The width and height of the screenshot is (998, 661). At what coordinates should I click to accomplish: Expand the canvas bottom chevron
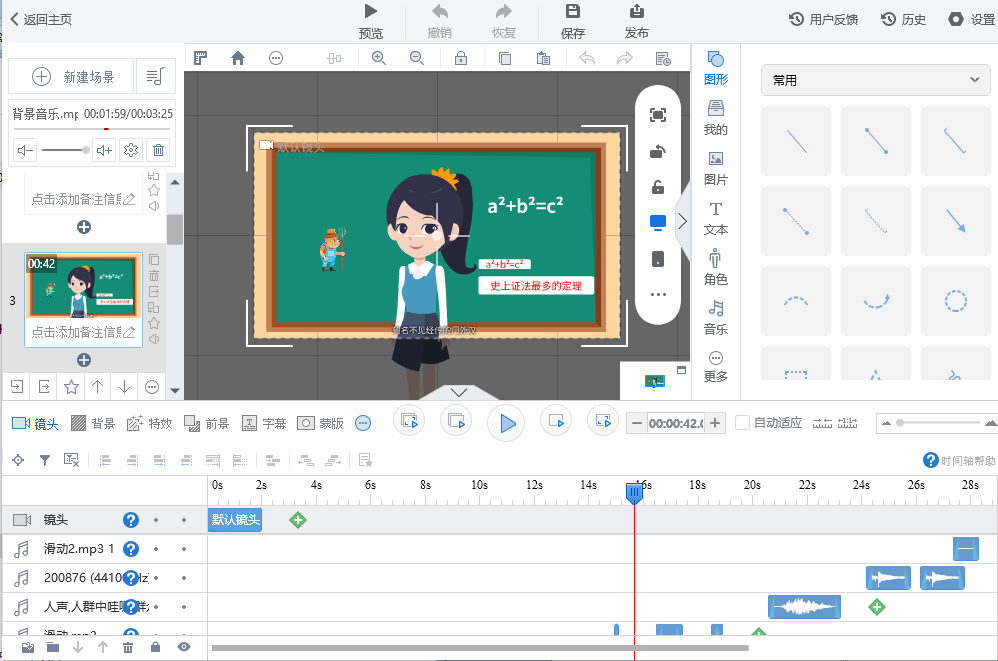click(x=457, y=391)
